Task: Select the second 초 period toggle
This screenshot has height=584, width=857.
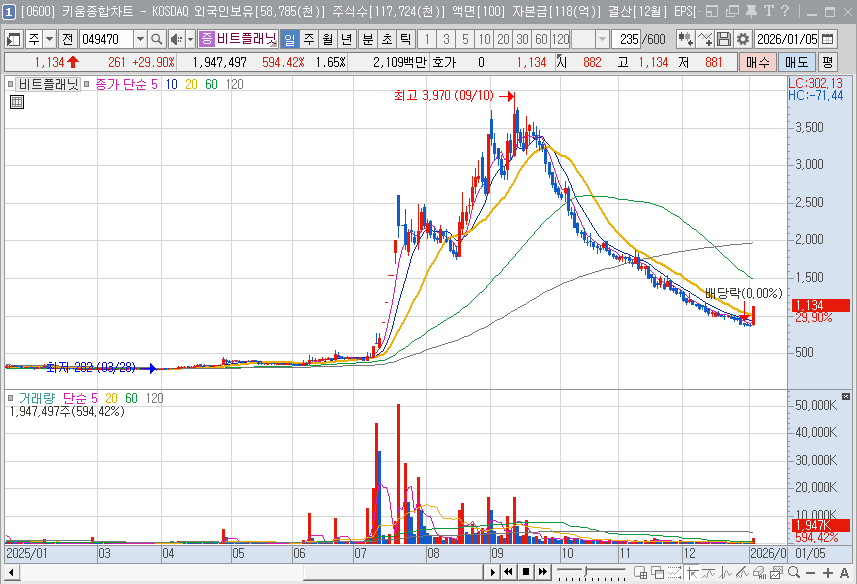Action: click(x=387, y=39)
